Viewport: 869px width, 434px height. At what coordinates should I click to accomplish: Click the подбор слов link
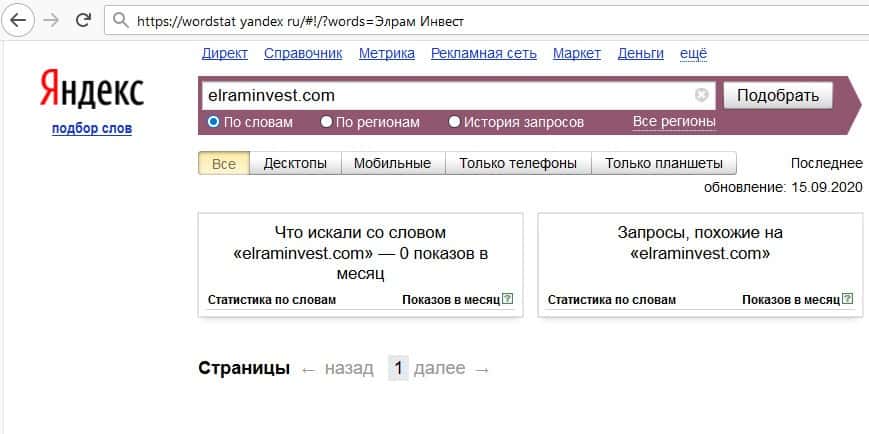92,129
